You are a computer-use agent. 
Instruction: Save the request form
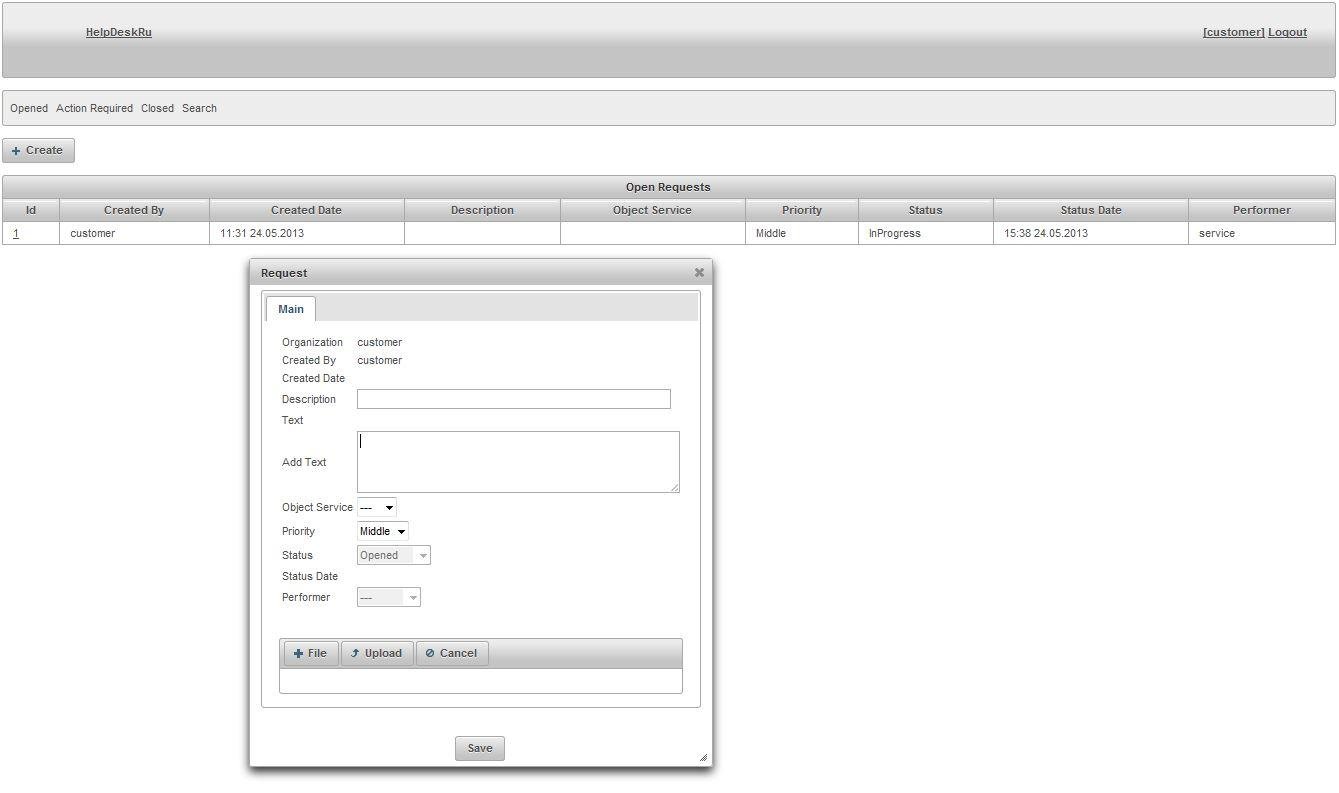[479, 747]
